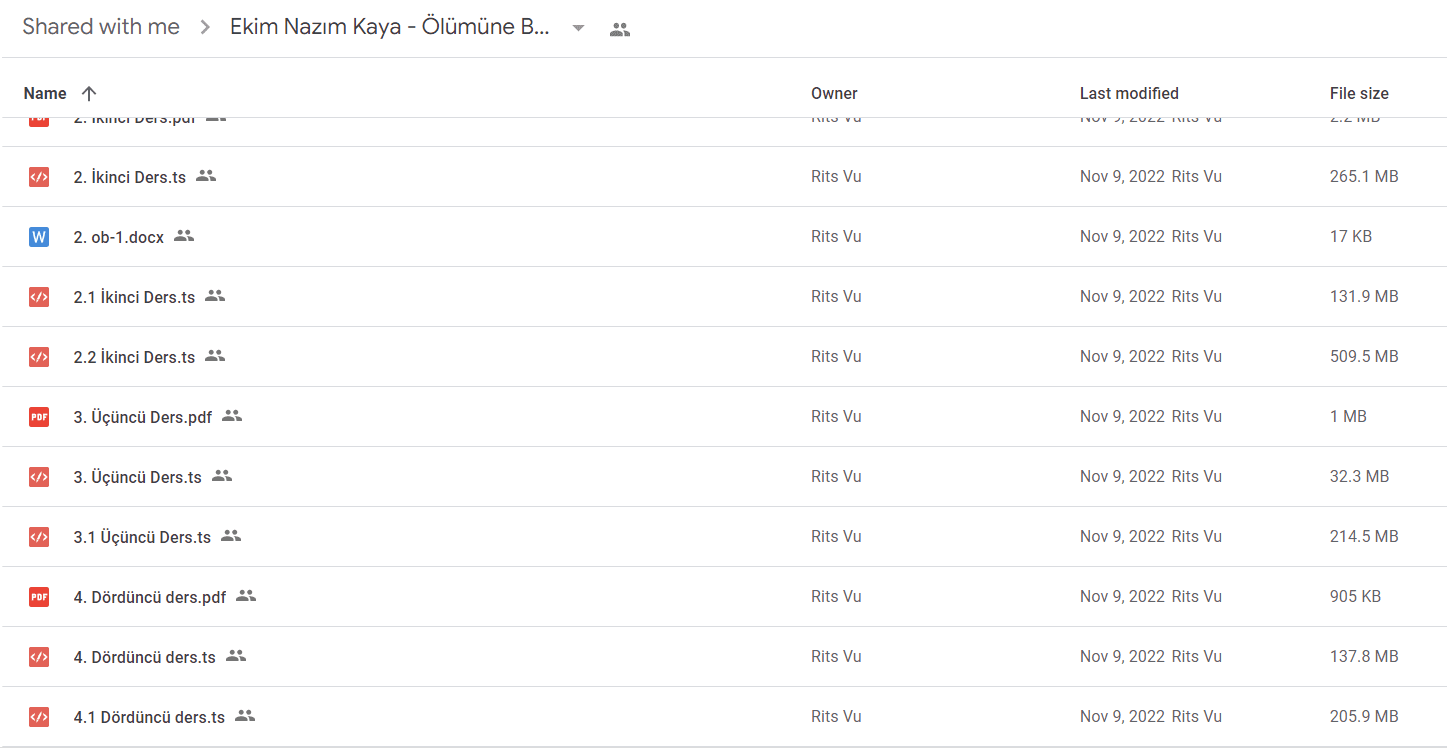Click the Owner column header

click(834, 93)
